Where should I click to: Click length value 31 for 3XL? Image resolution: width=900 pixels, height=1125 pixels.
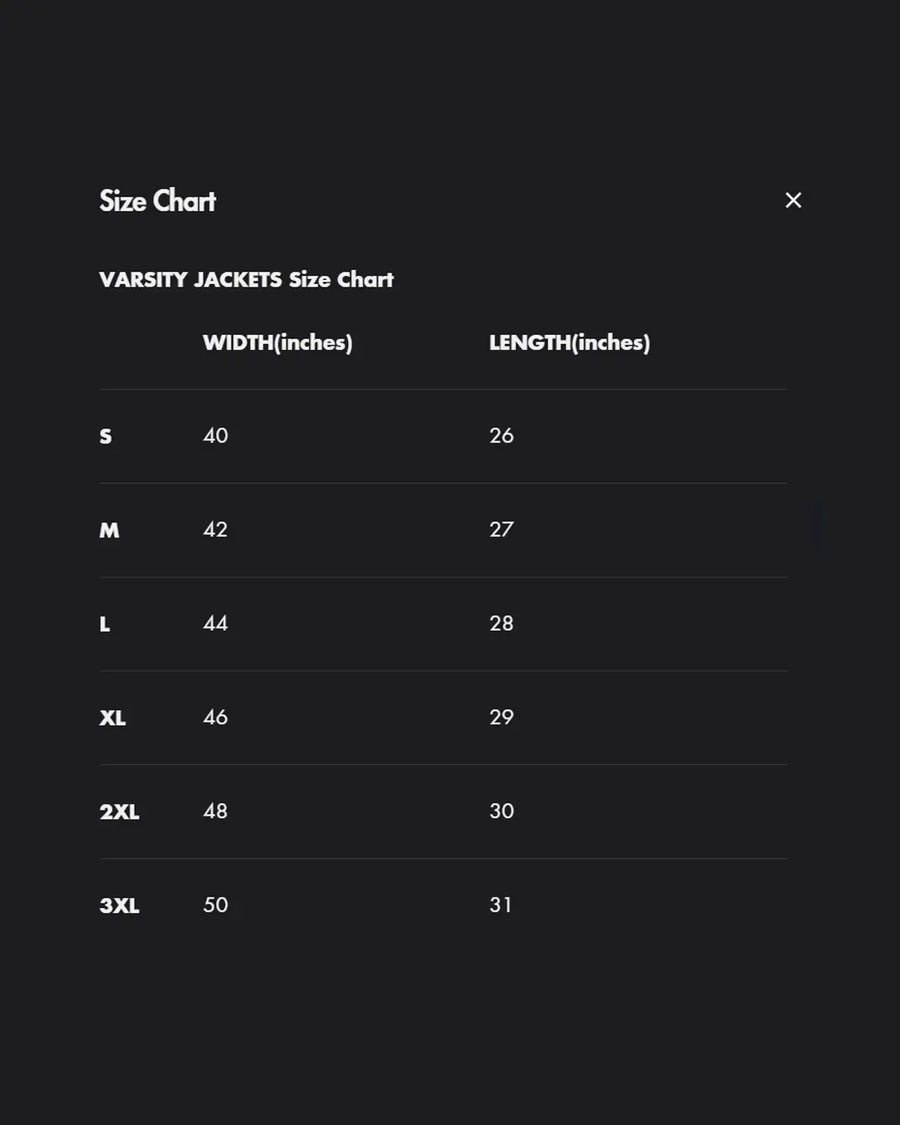(501, 905)
